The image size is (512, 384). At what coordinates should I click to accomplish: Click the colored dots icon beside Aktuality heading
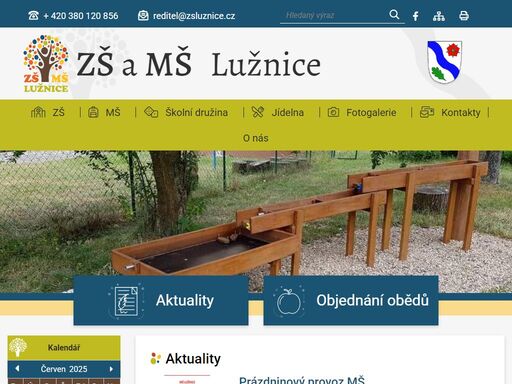point(155,359)
